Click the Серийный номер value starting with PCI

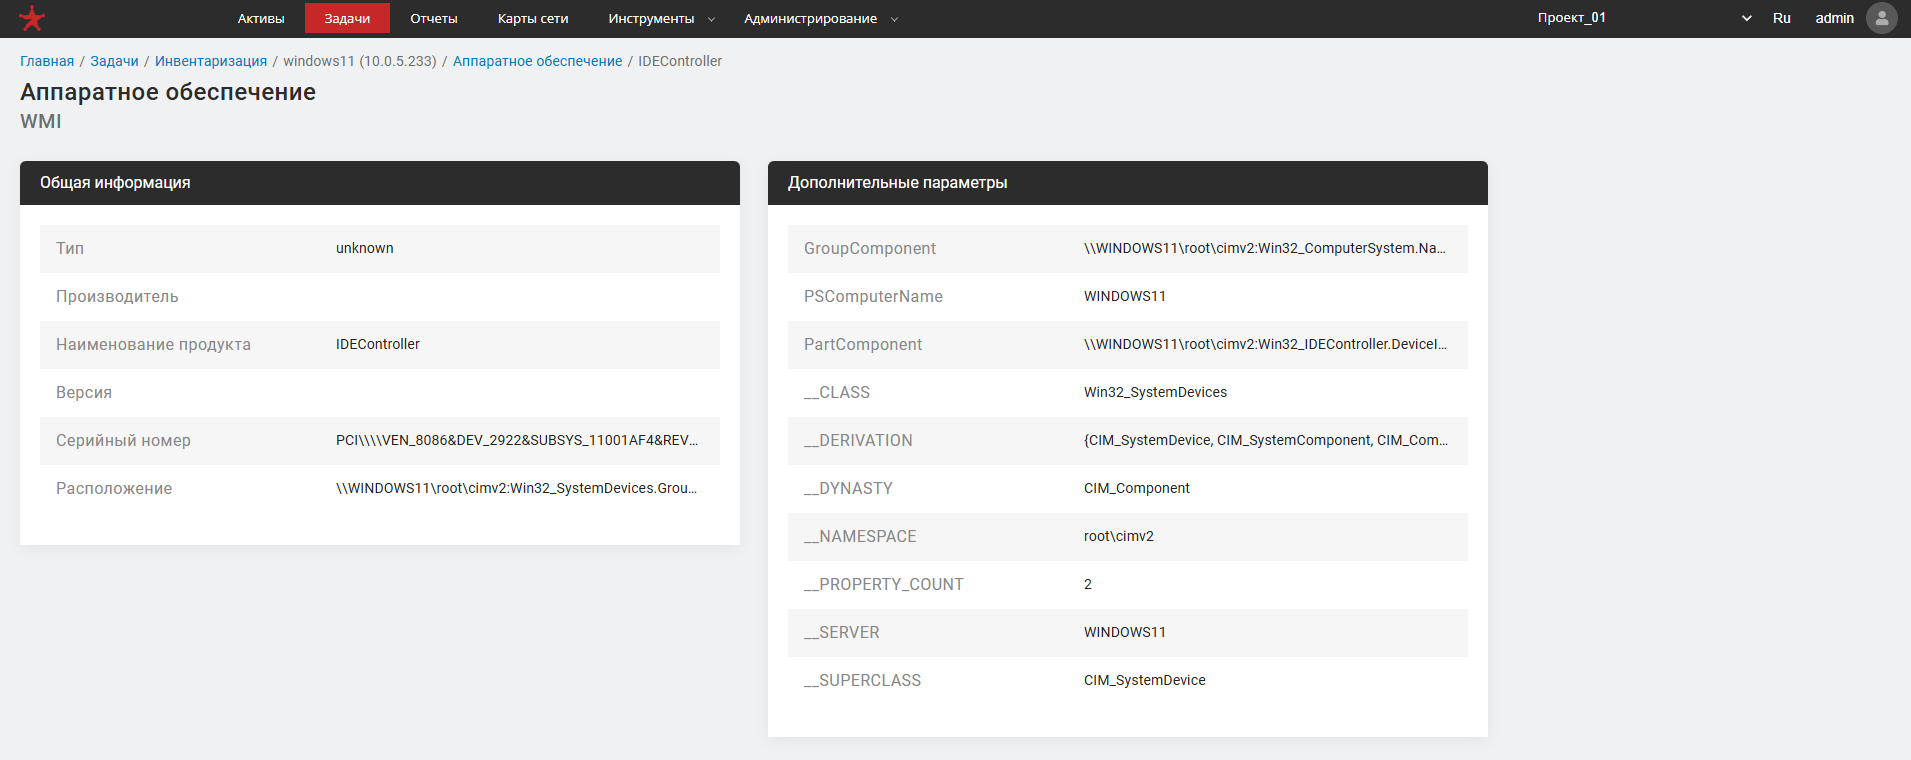pos(517,440)
